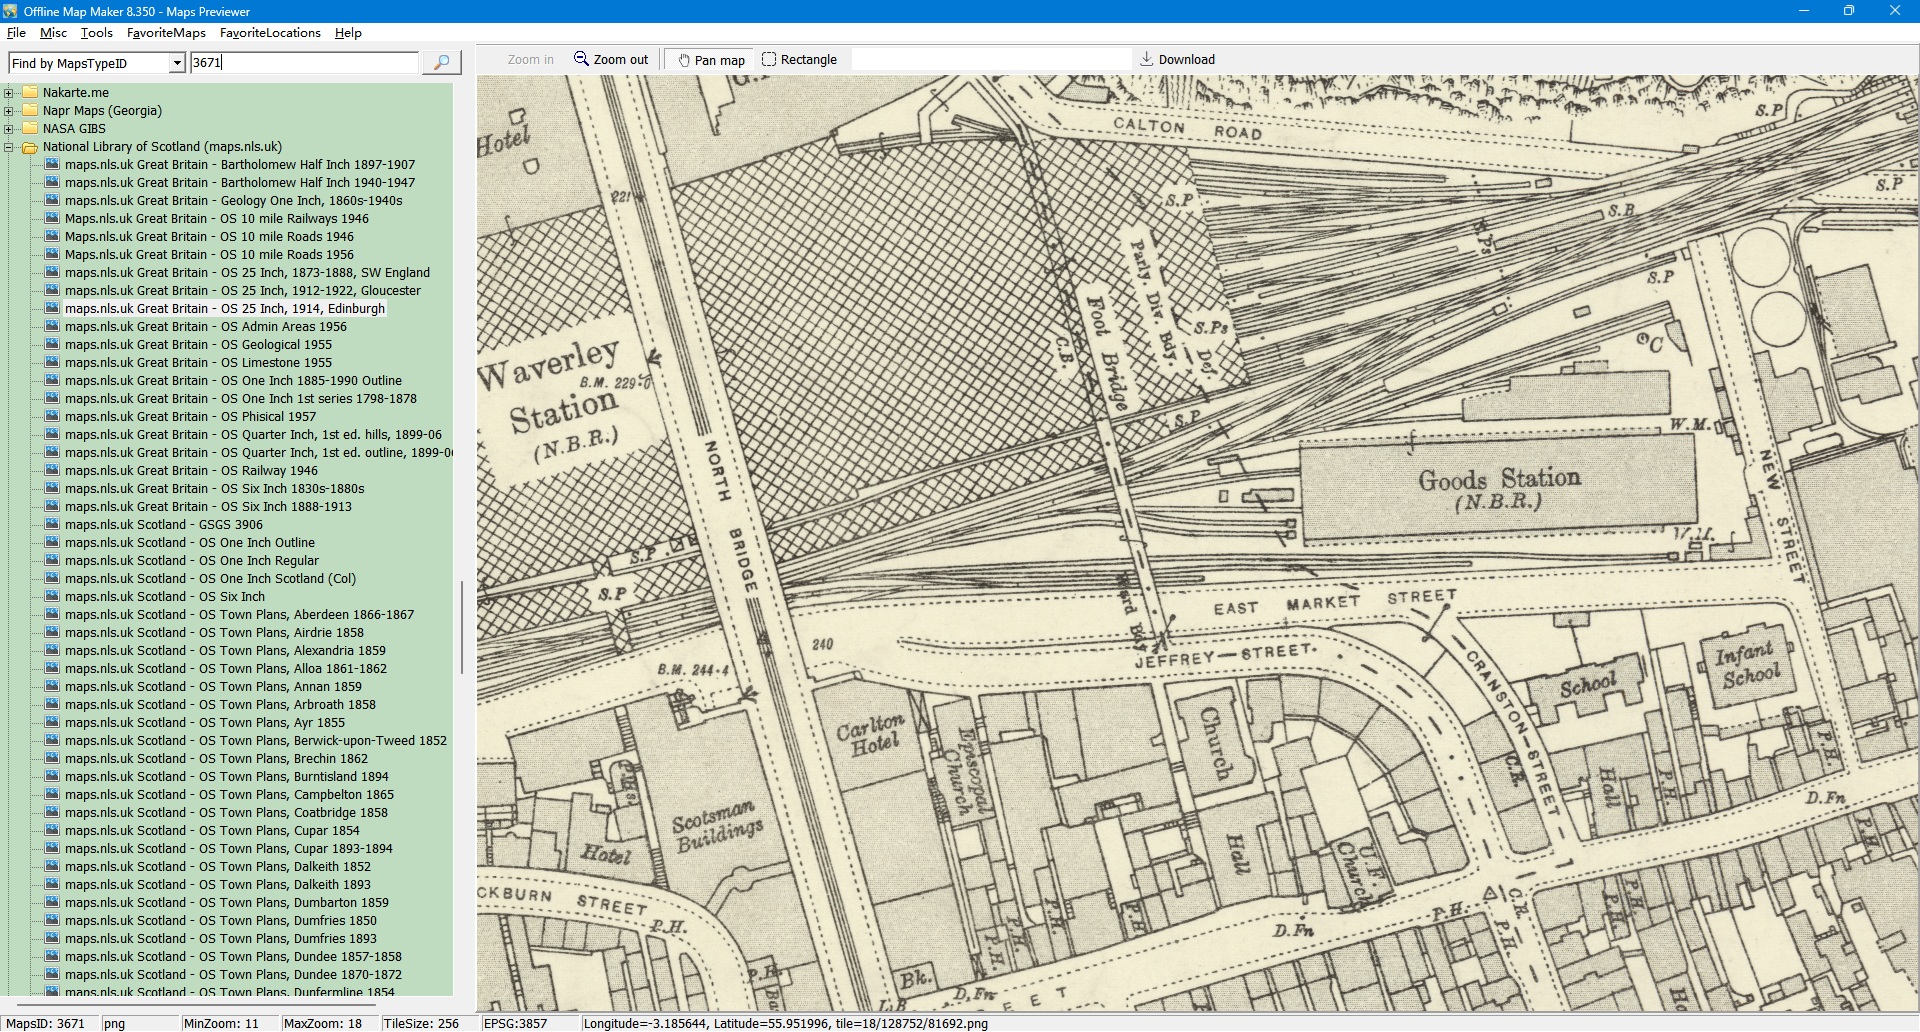Click the Zoom out magnifier icon
The width and height of the screenshot is (1920, 1032).
(x=581, y=59)
